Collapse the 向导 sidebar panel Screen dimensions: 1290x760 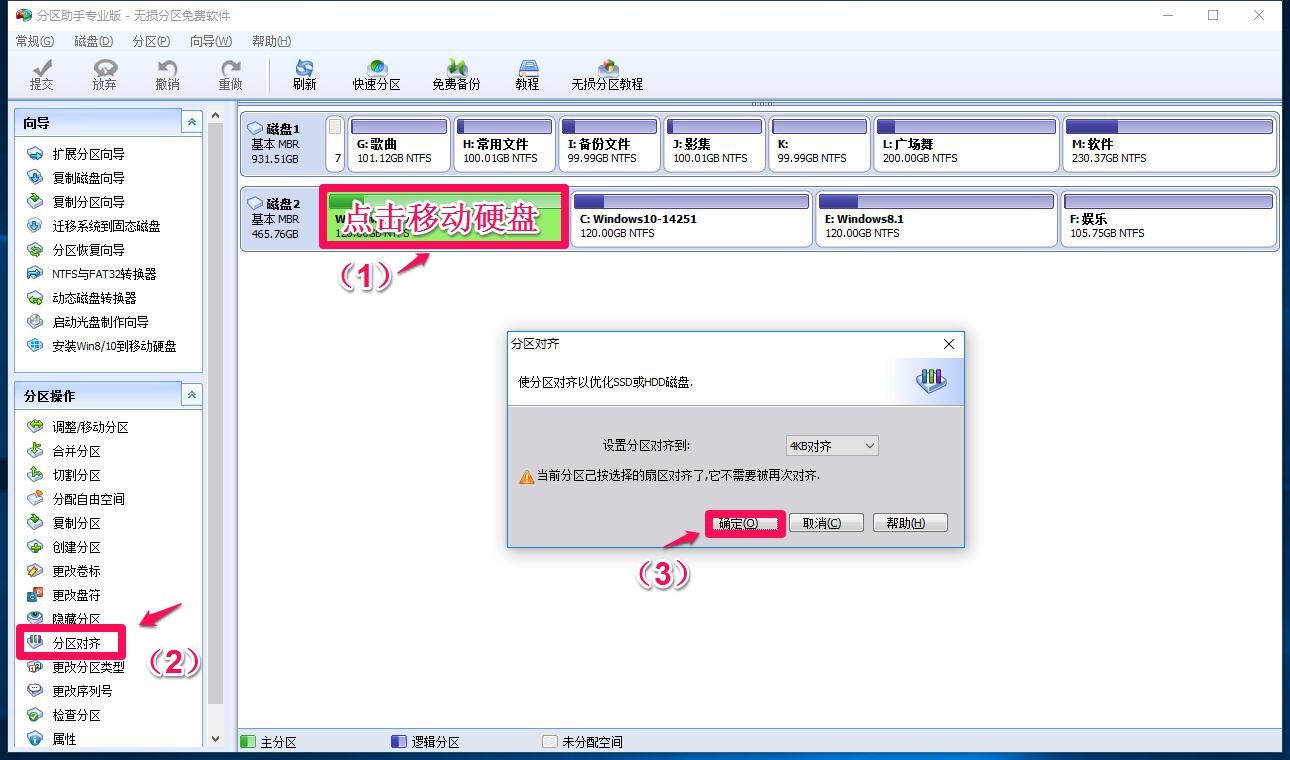click(x=191, y=121)
